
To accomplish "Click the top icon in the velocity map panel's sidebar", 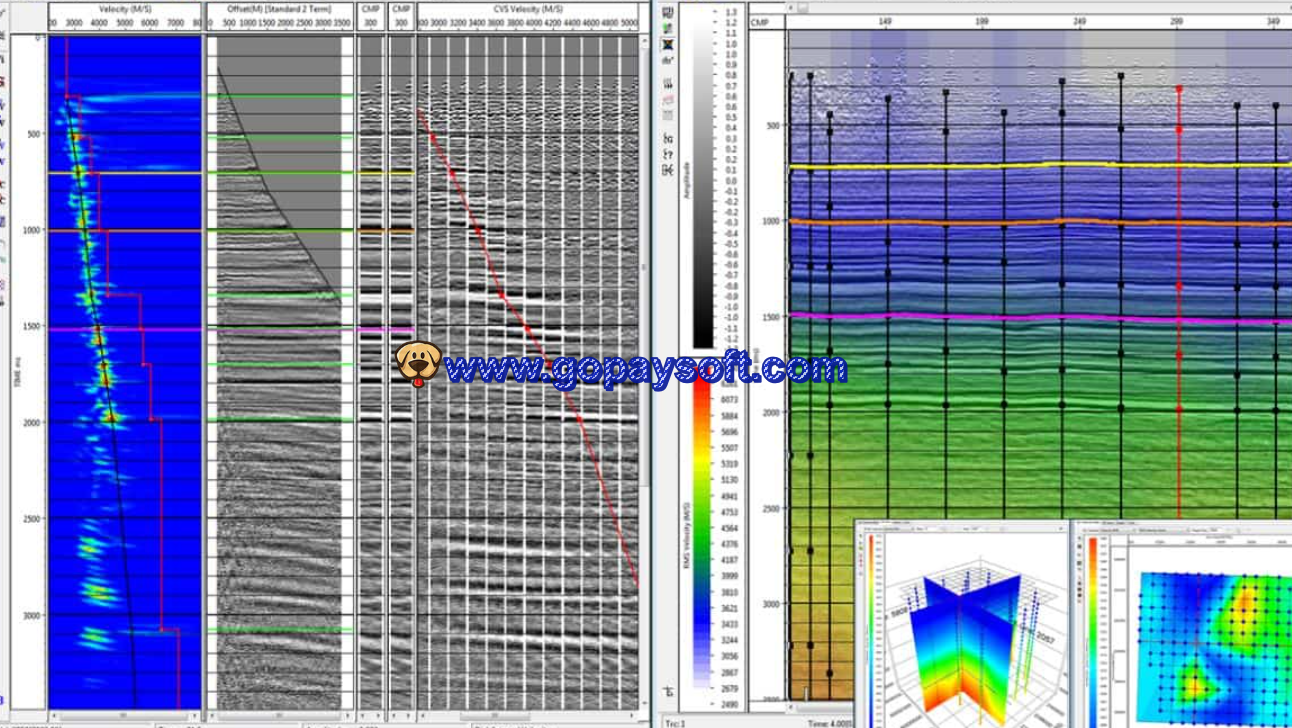I will pos(1078,539).
